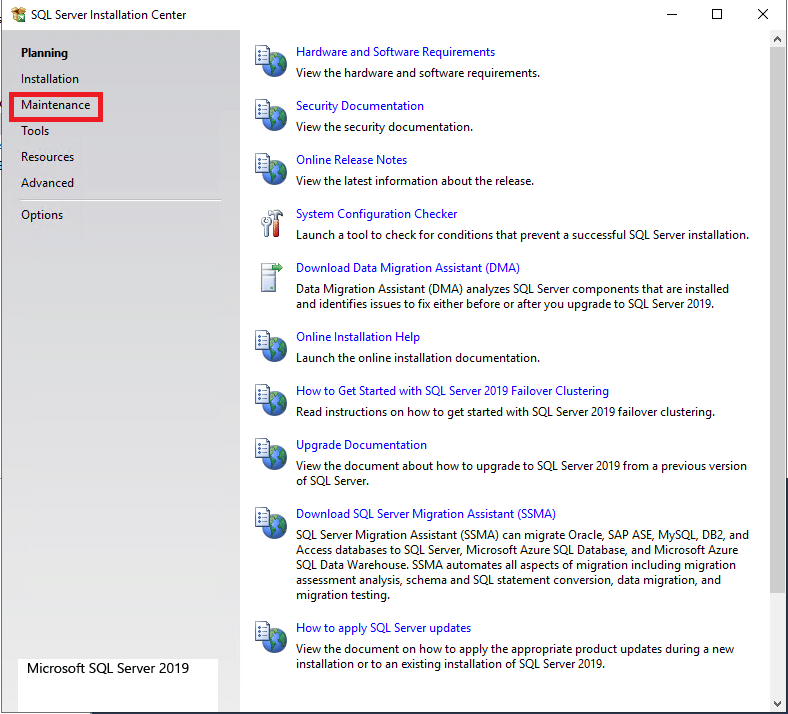The height and width of the screenshot is (714, 788).
Task: Click 'View the hardware and software requirements.' text
Action: [418, 73]
